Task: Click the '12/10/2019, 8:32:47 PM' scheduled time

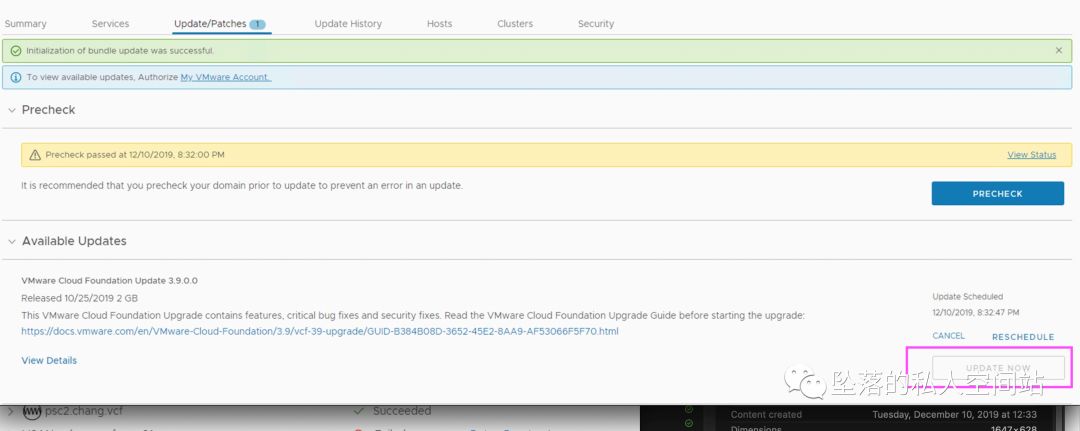Action: click(x=976, y=313)
